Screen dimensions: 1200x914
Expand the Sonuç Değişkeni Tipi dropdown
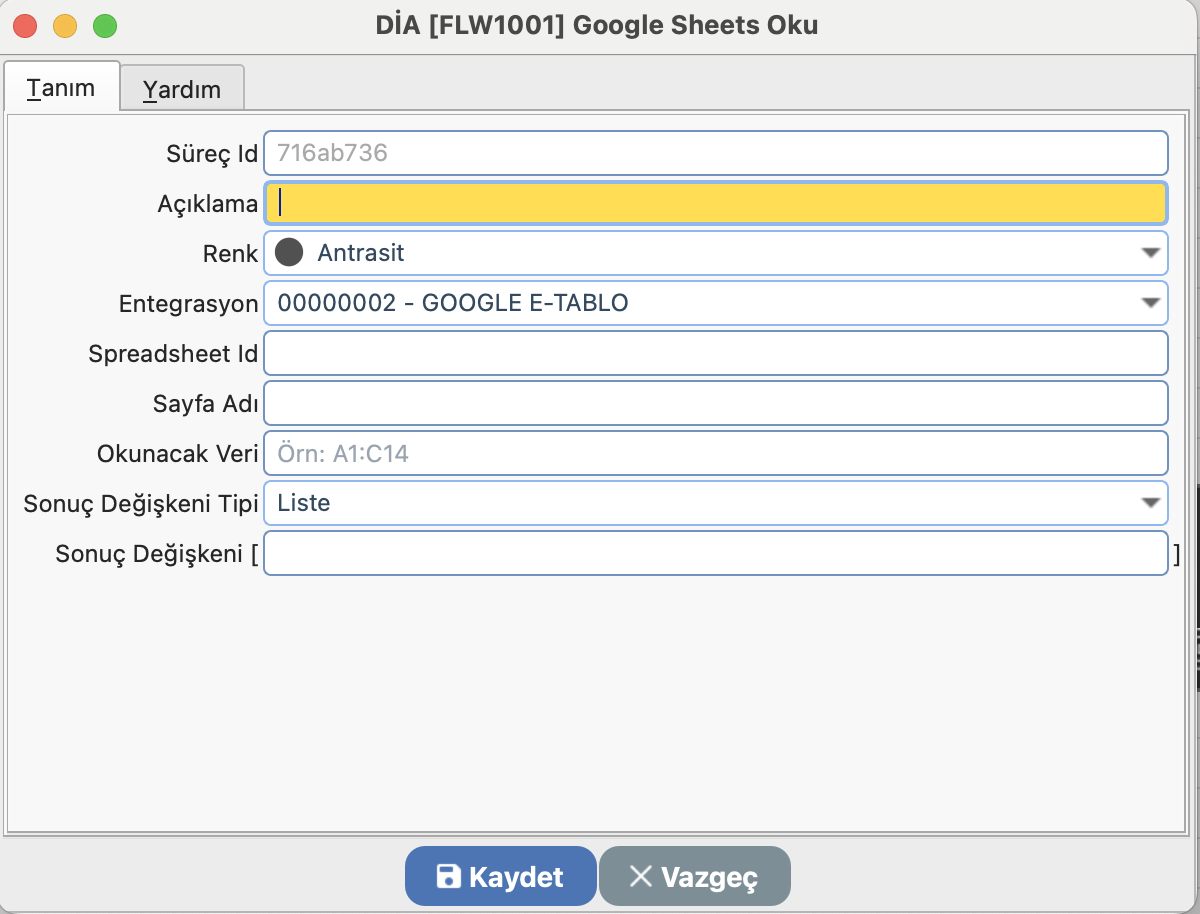coord(1151,503)
